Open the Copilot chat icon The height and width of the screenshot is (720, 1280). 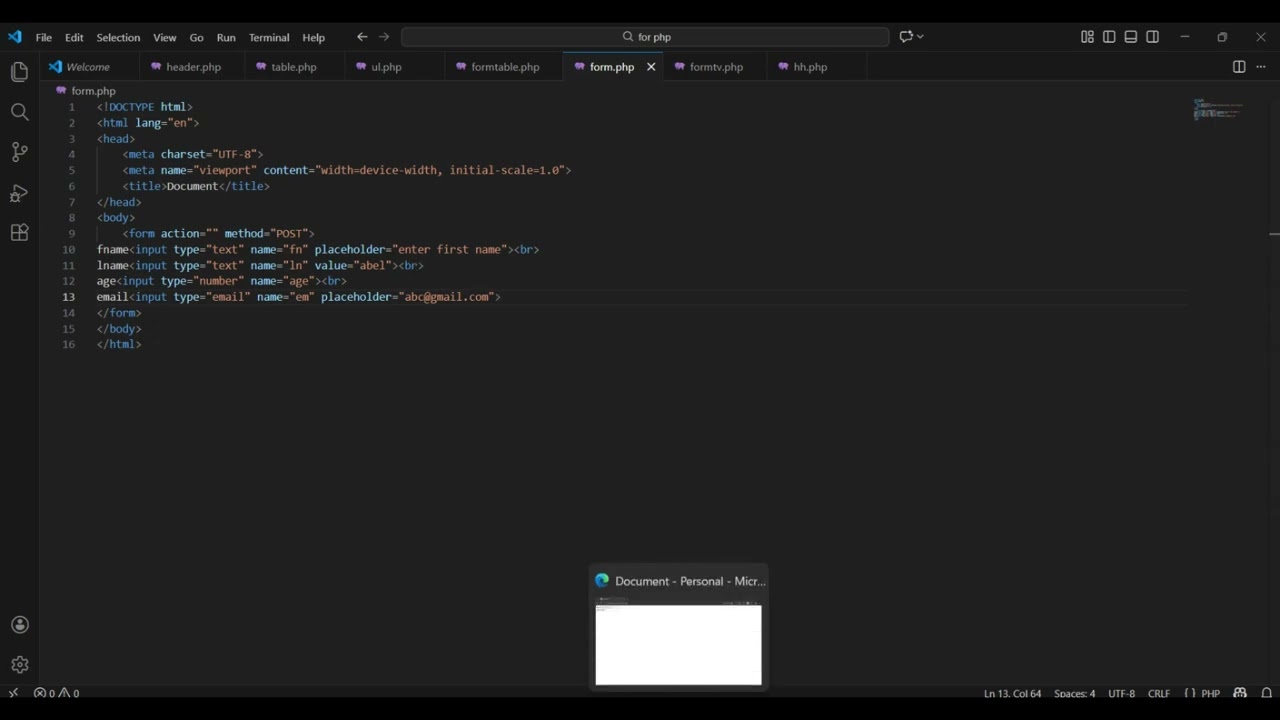(905, 37)
